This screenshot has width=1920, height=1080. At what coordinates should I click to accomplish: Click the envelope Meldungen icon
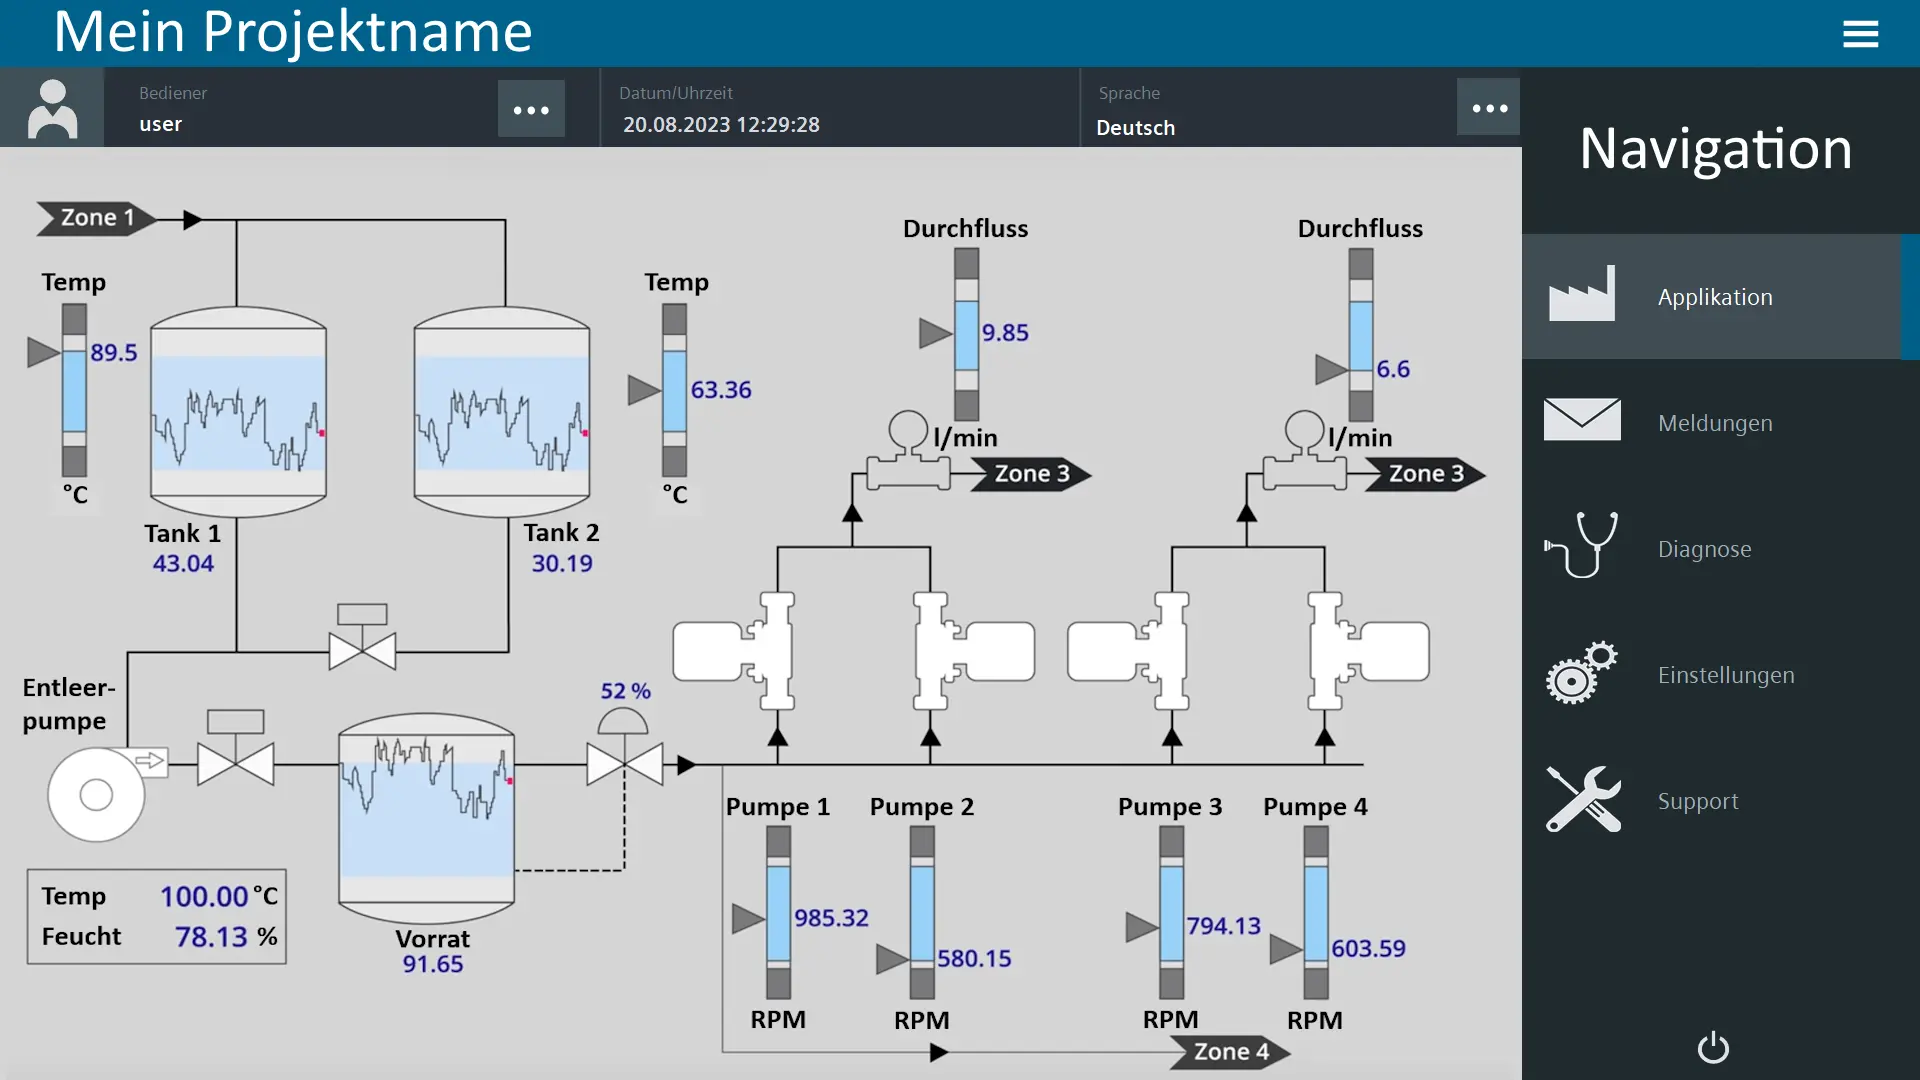(1582, 419)
